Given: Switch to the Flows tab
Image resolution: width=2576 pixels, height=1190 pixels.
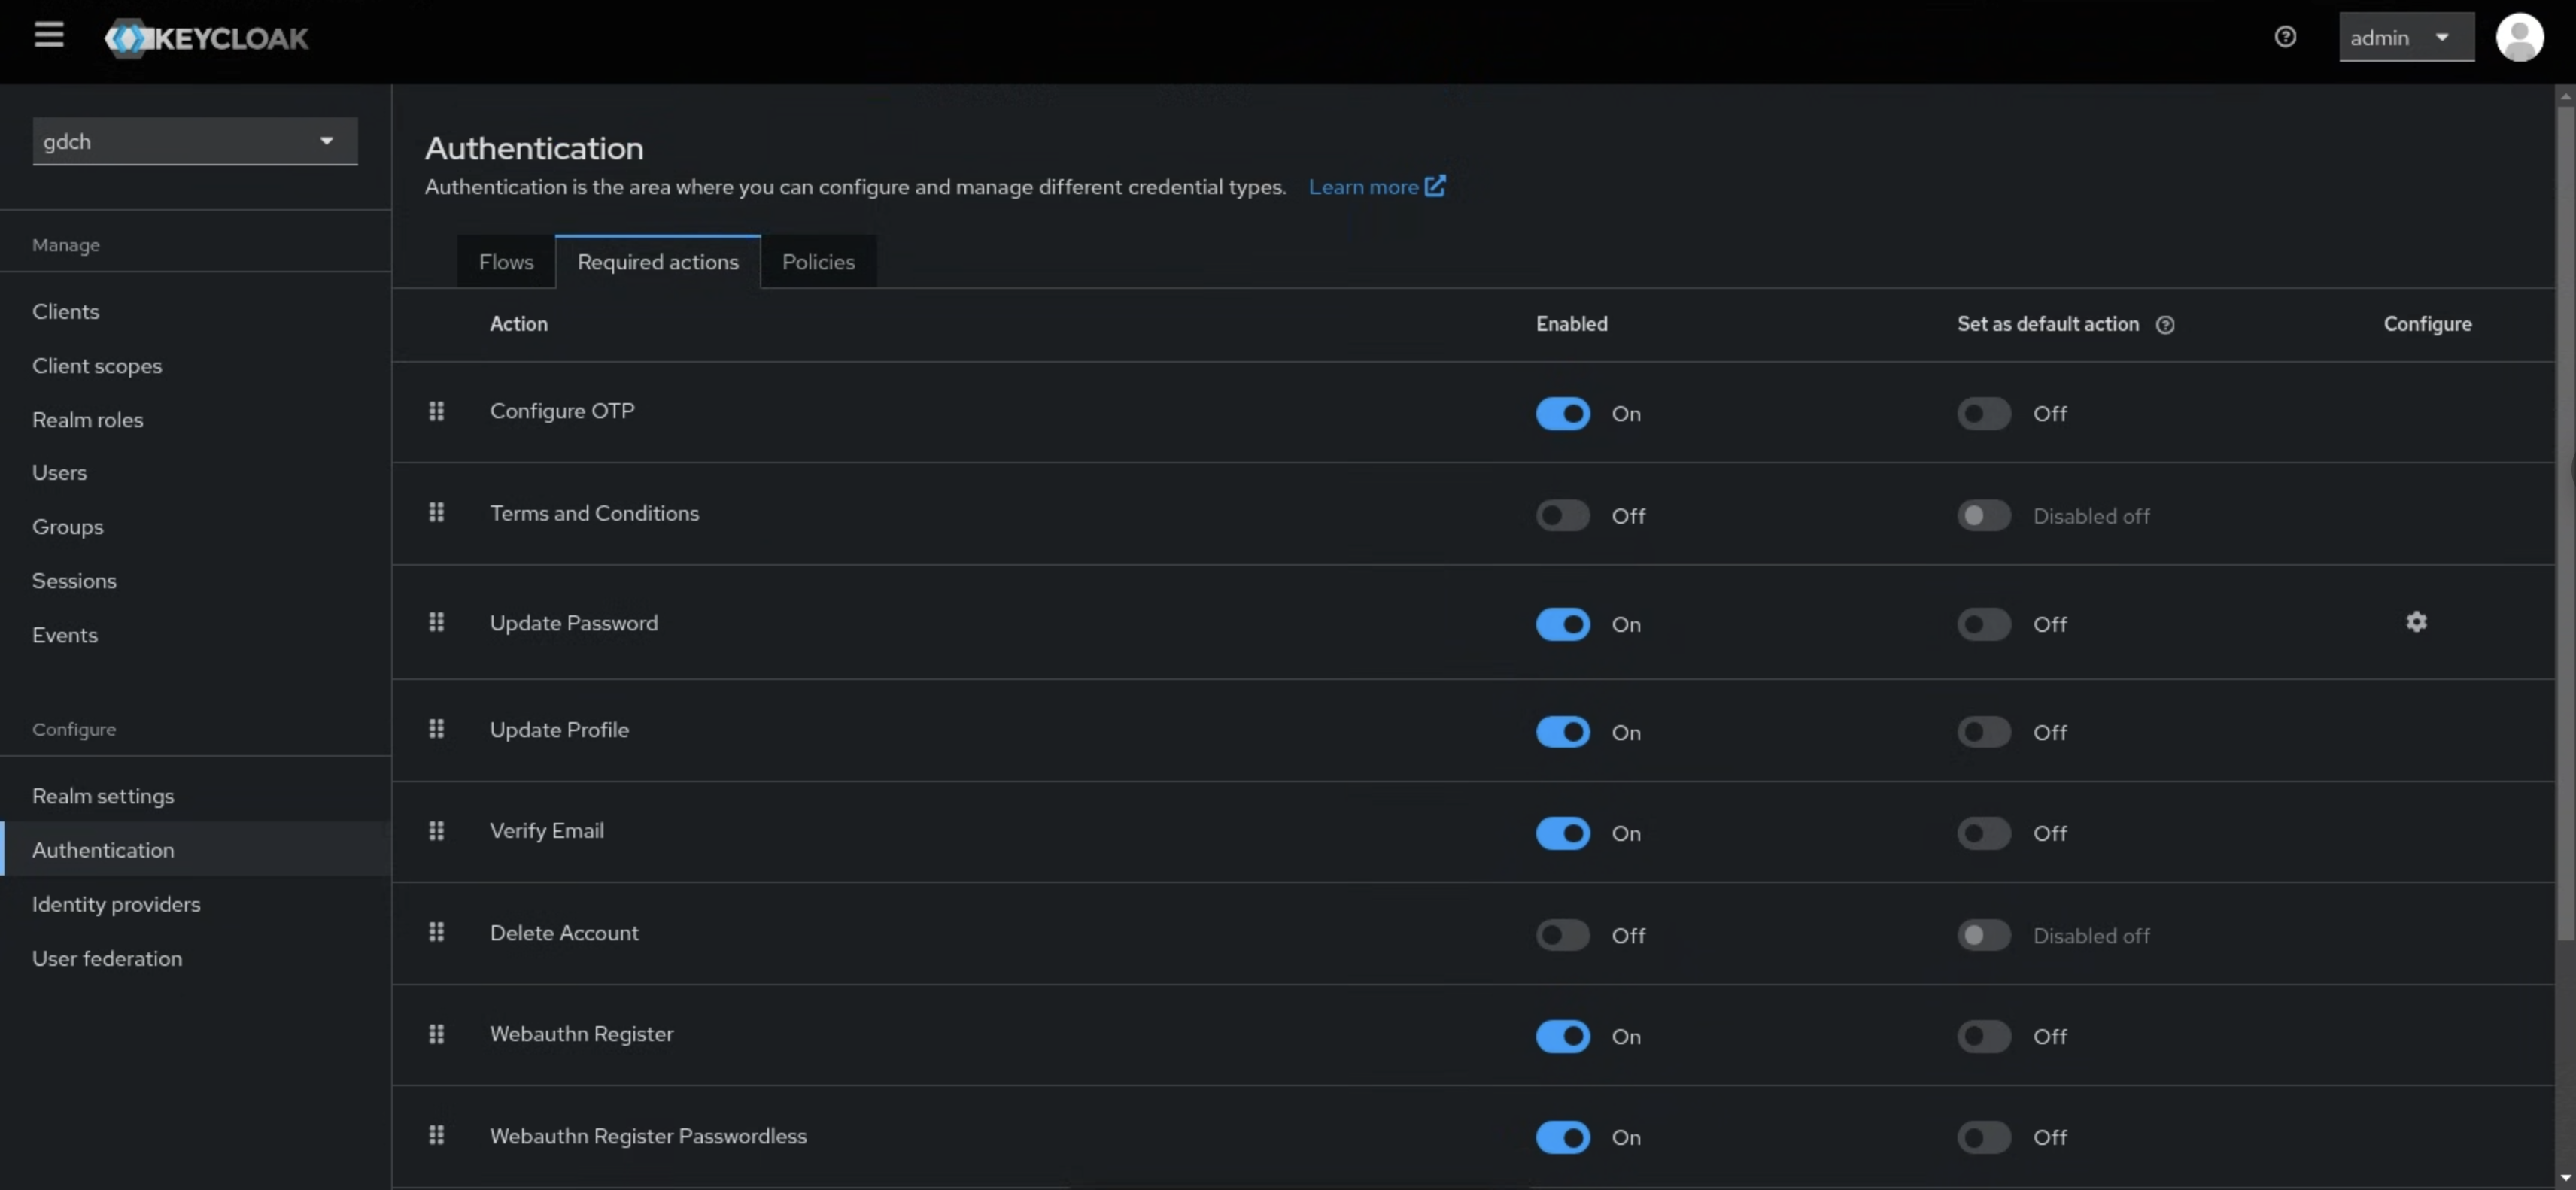Looking at the screenshot, I should (x=505, y=261).
